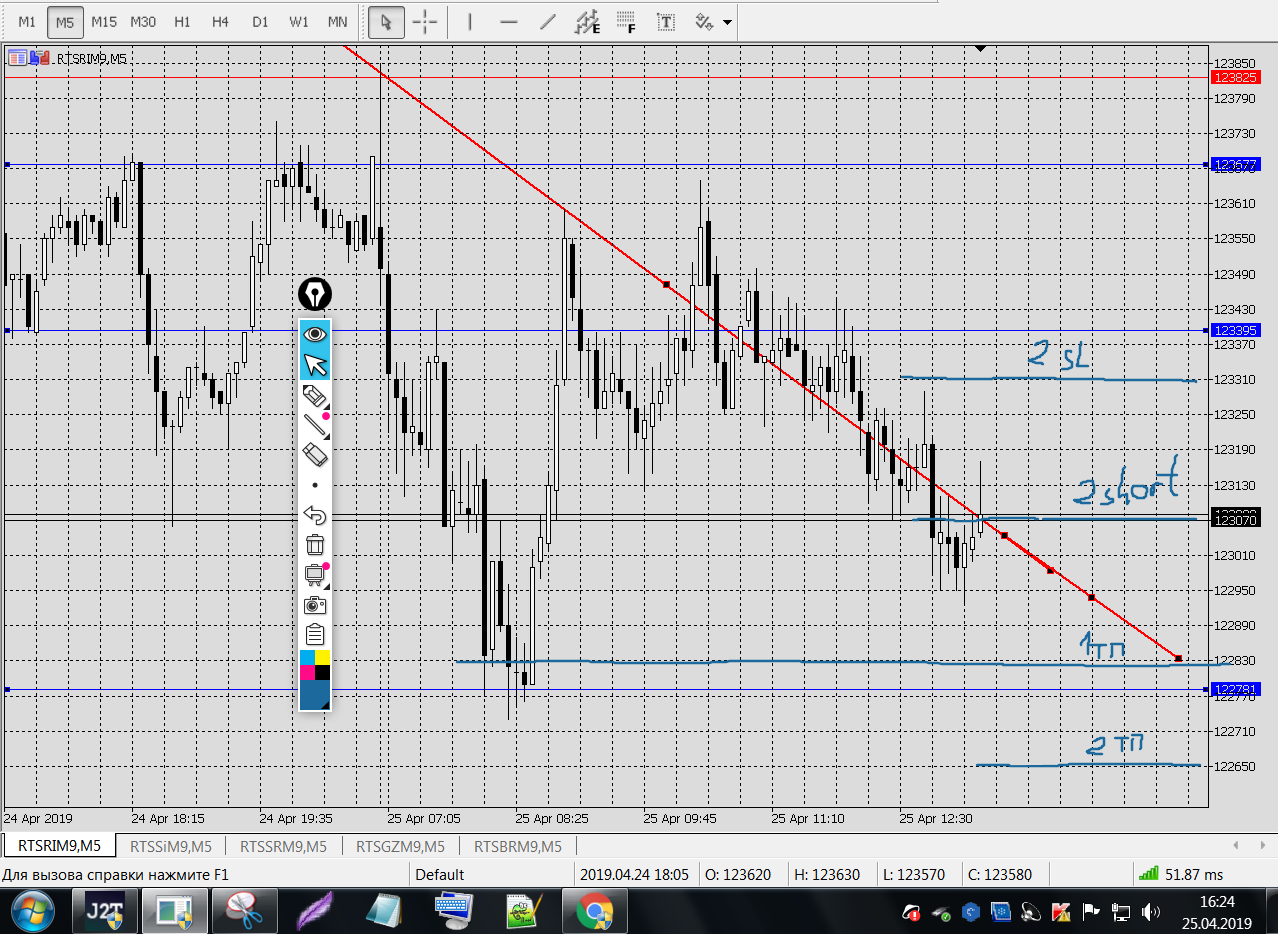
Task: Click the trade panel icon beside chart title
Action: coord(39,58)
